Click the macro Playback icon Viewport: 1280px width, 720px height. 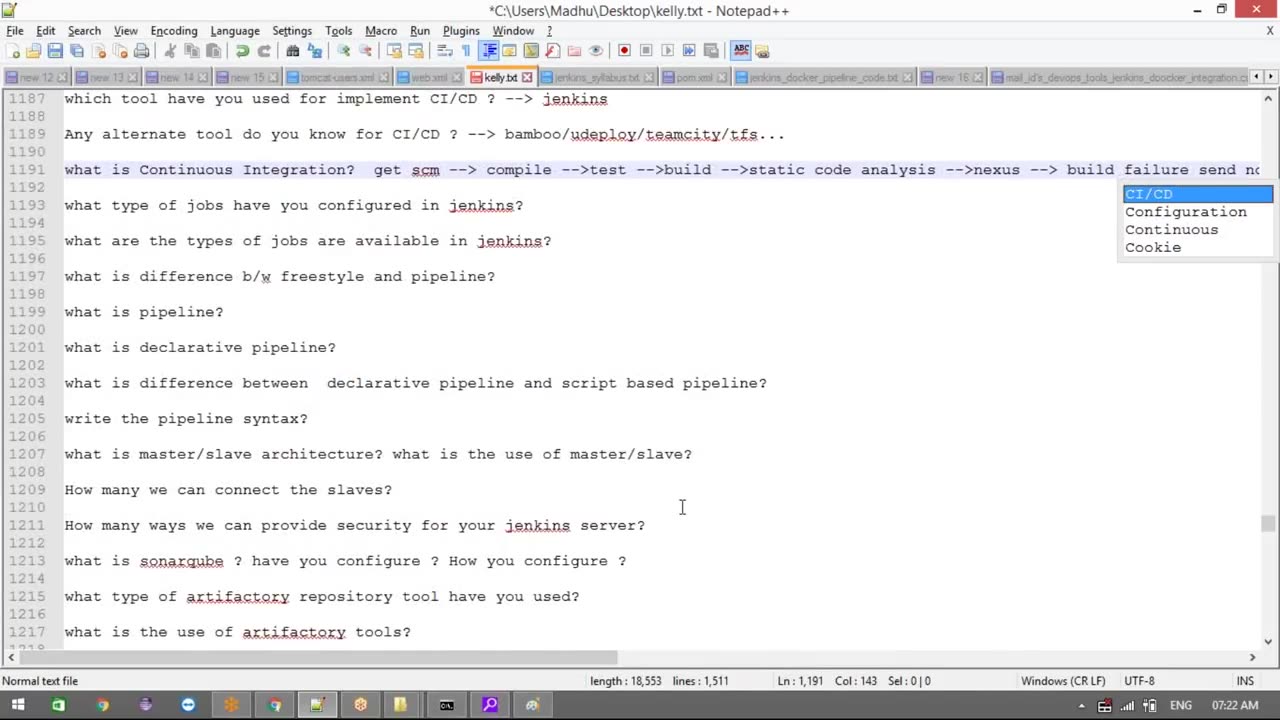tap(668, 51)
